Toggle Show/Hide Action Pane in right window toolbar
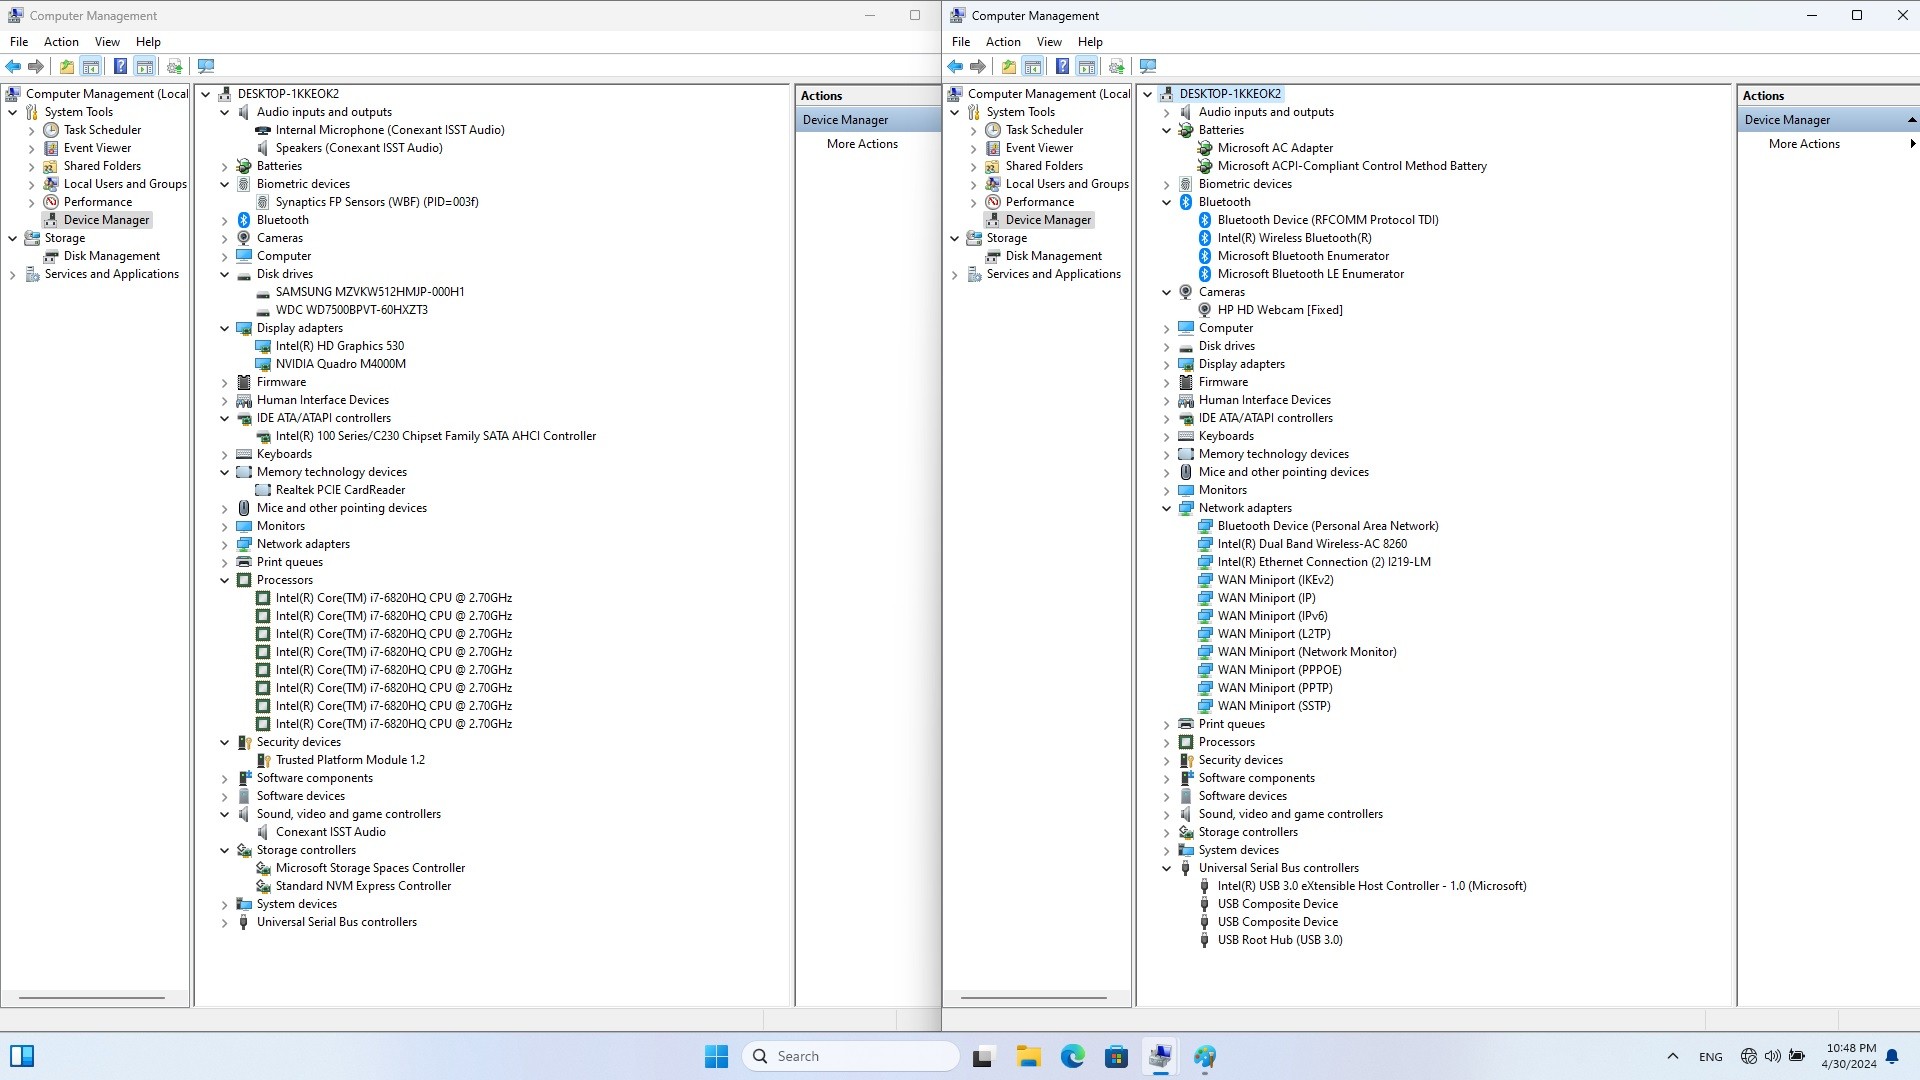Viewport: 1920px width, 1080px height. point(1087,67)
